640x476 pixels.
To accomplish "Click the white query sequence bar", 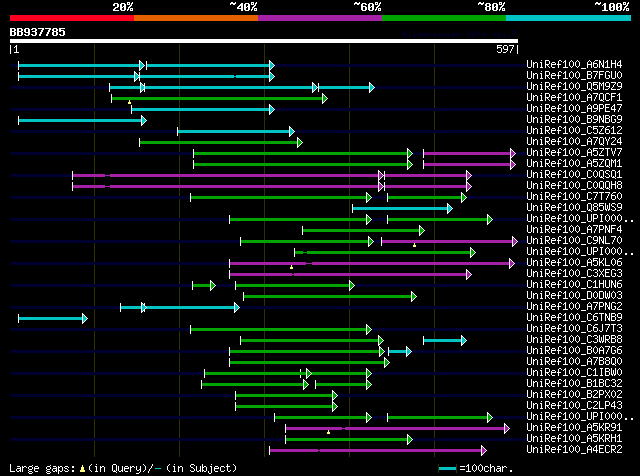I will click(264, 41).
